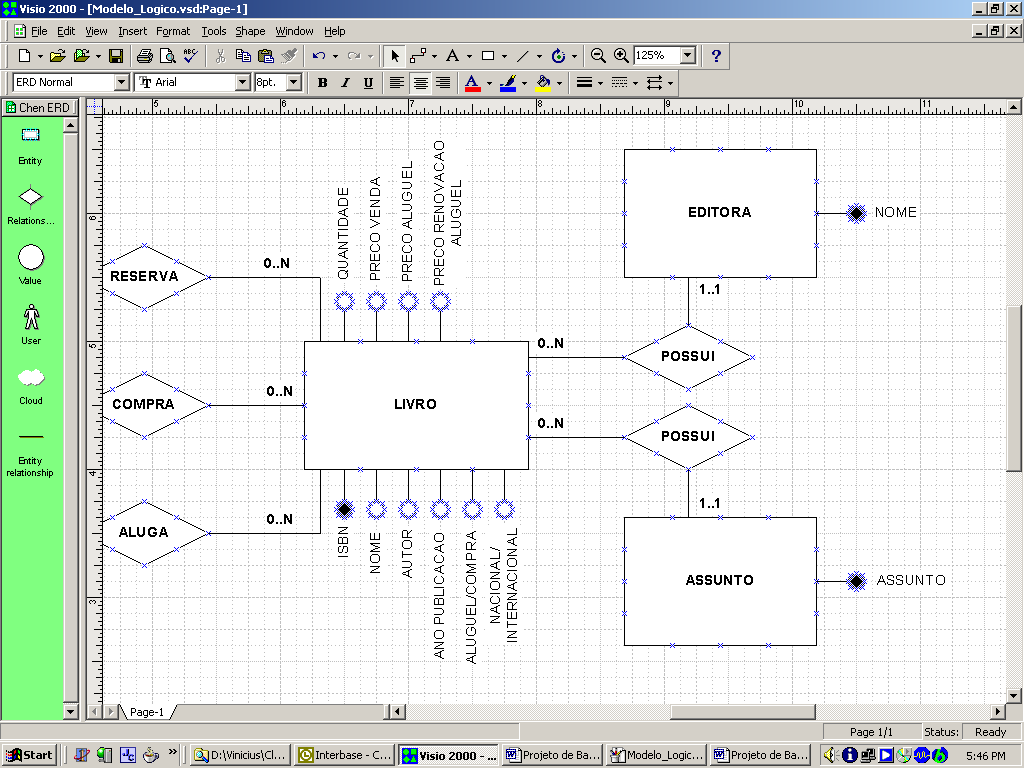Pick the User stencil shape

pos(31,317)
